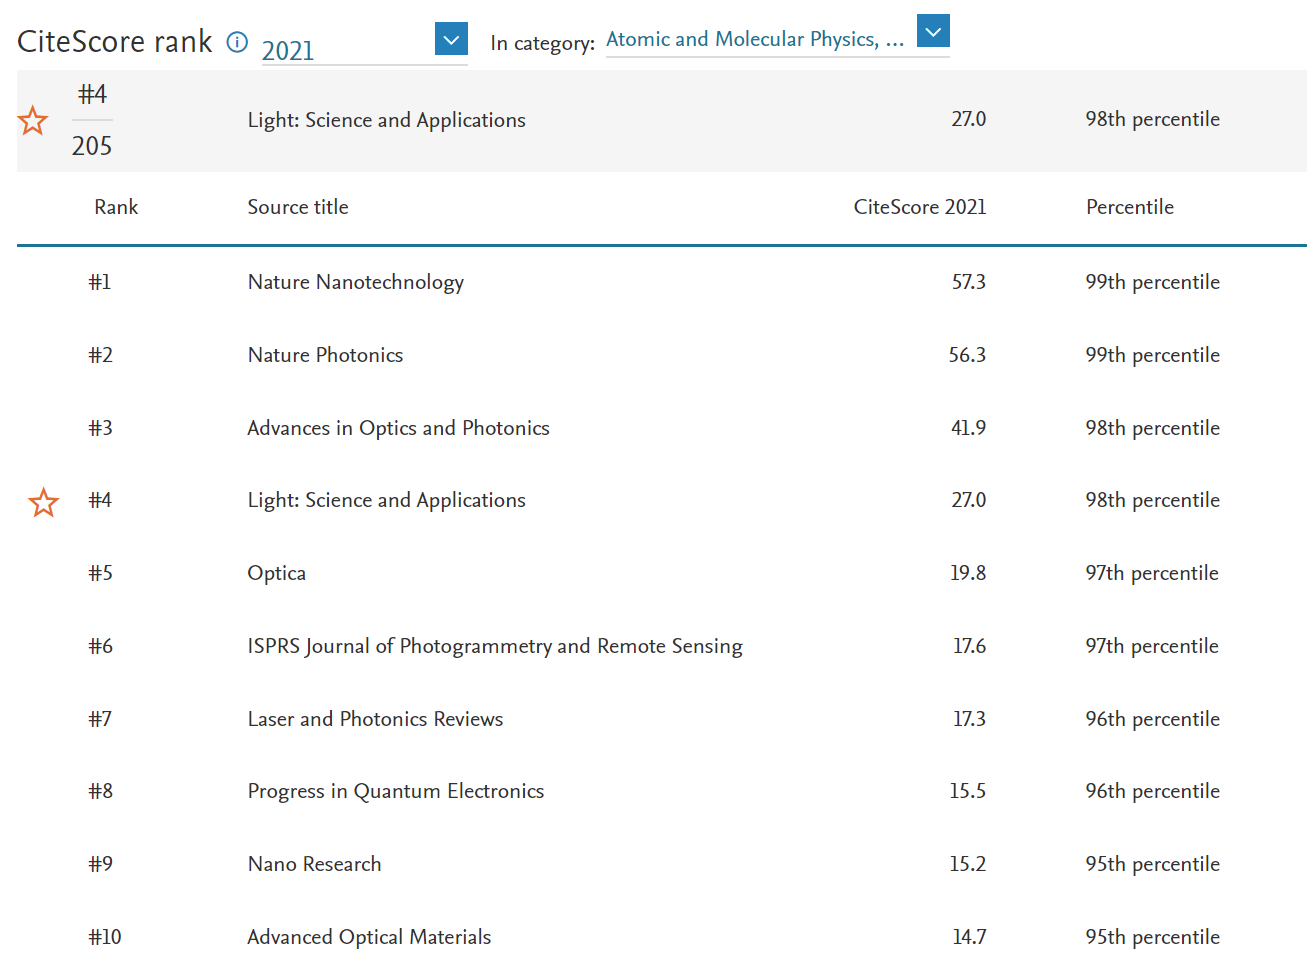This screenshot has height=977, width=1315.
Task: Open Nature Photonics source title
Action: click(x=325, y=355)
